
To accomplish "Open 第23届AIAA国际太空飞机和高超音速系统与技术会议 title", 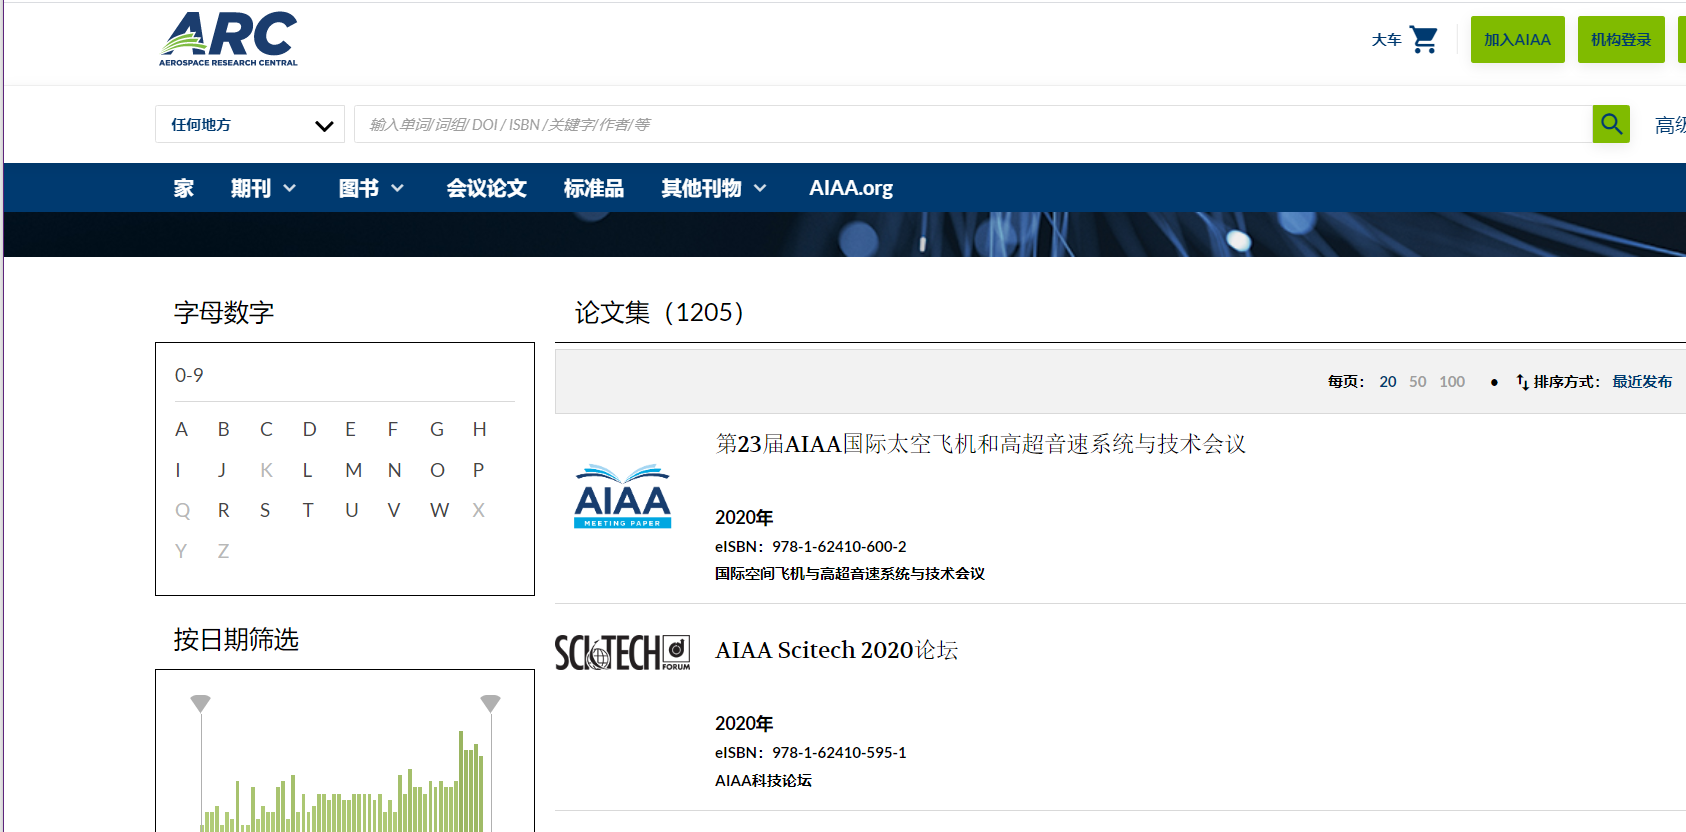I will 981,444.
